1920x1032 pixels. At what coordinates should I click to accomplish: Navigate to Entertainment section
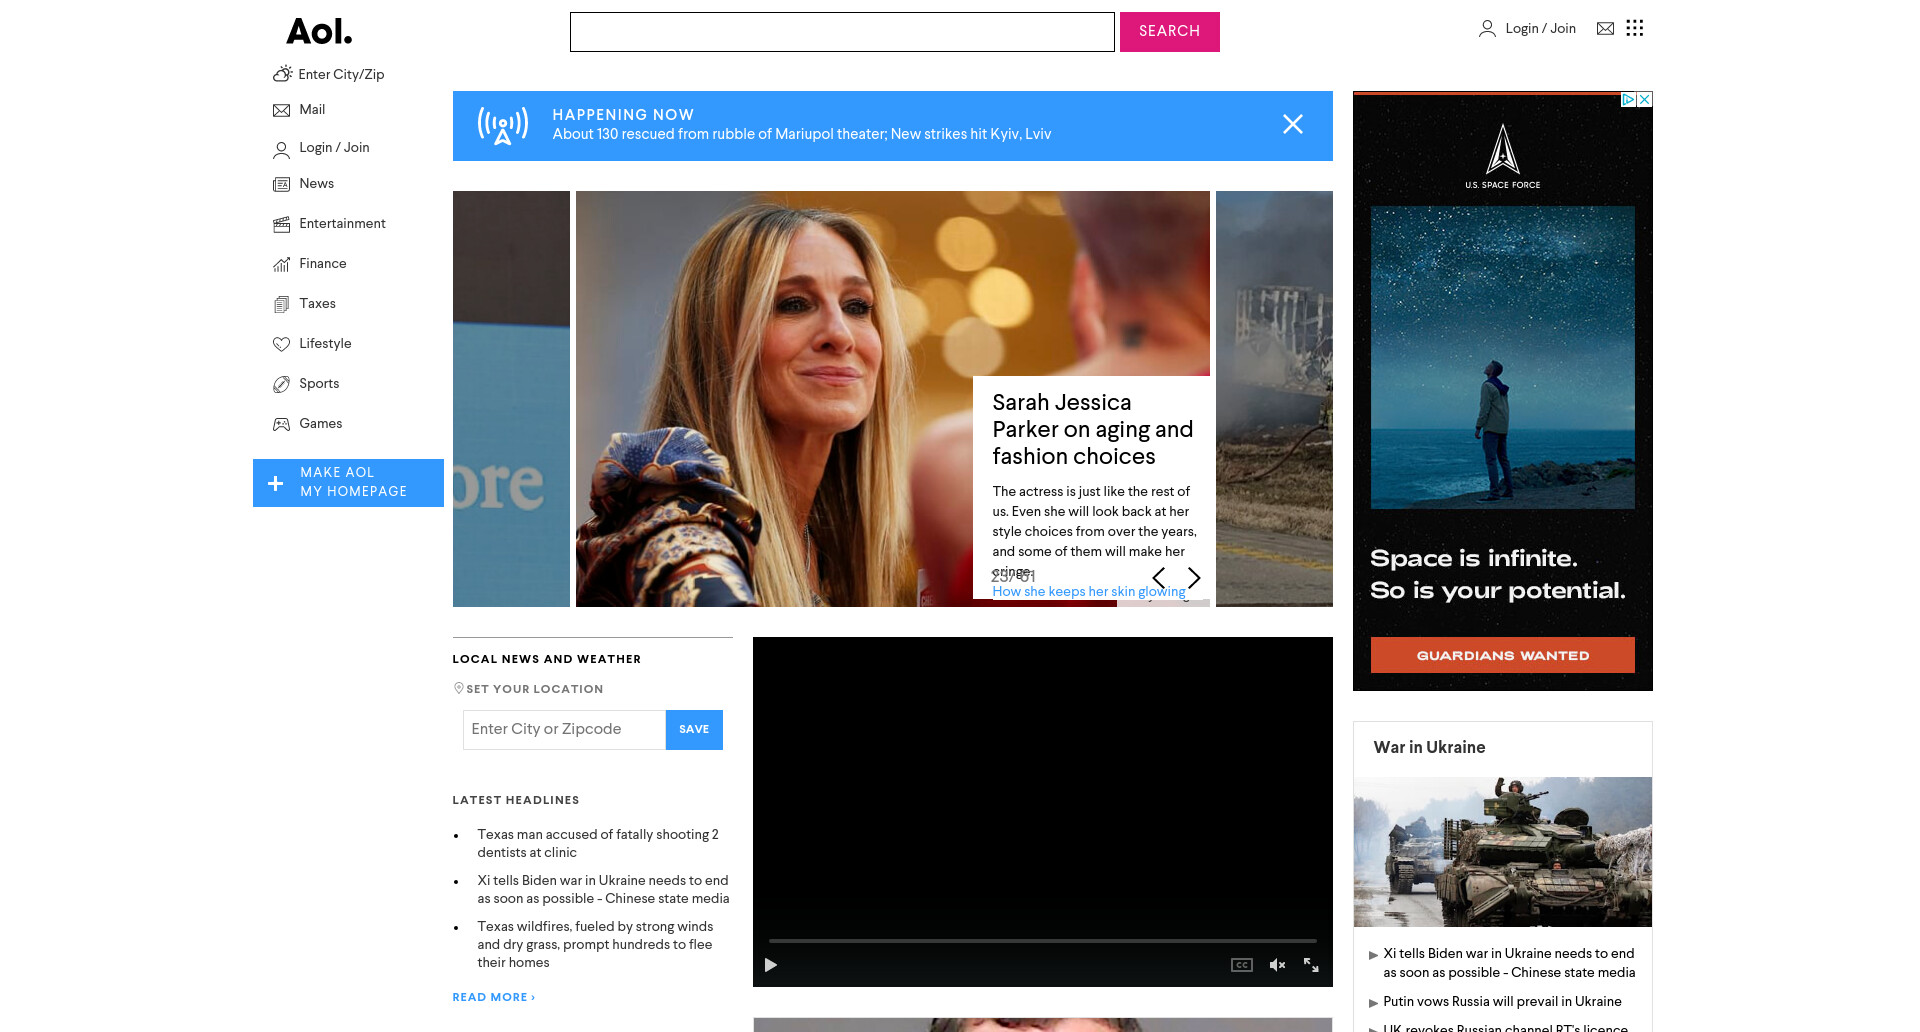pyautogui.click(x=342, y=224)
